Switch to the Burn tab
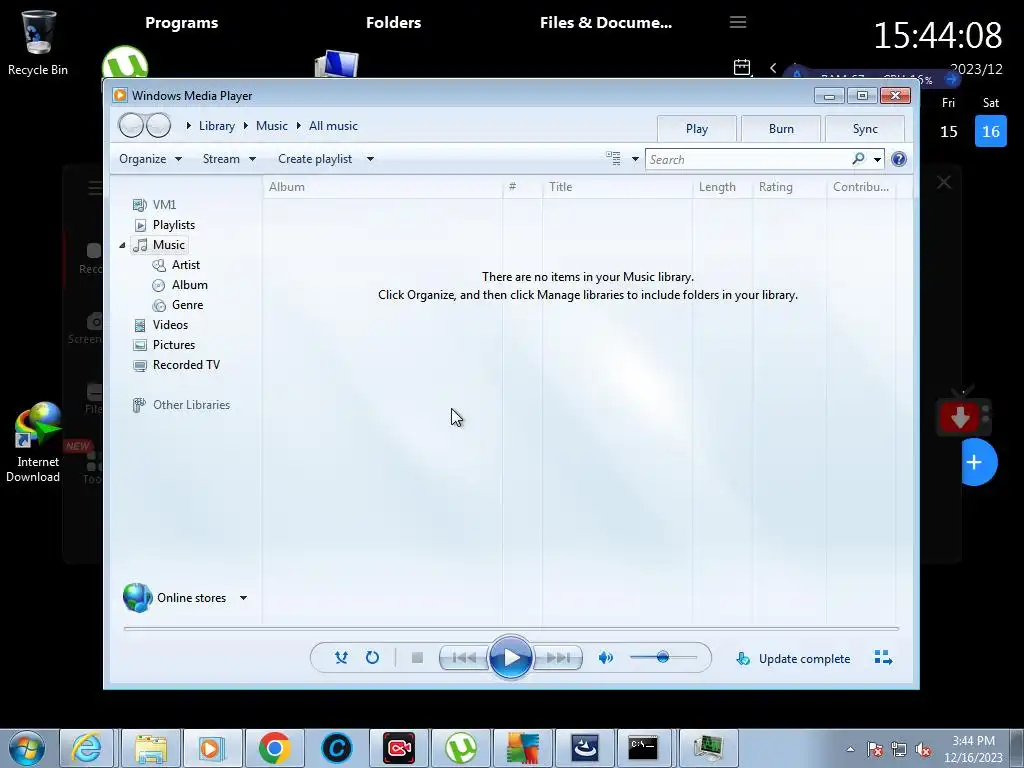 click(x=781, y=129)
